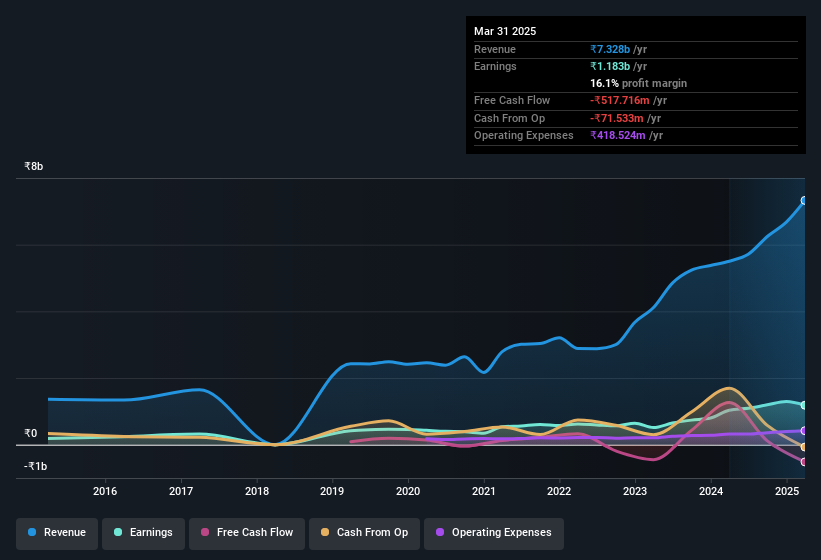Click the ₹7.328b revenue value

click(x=610, y=49)
